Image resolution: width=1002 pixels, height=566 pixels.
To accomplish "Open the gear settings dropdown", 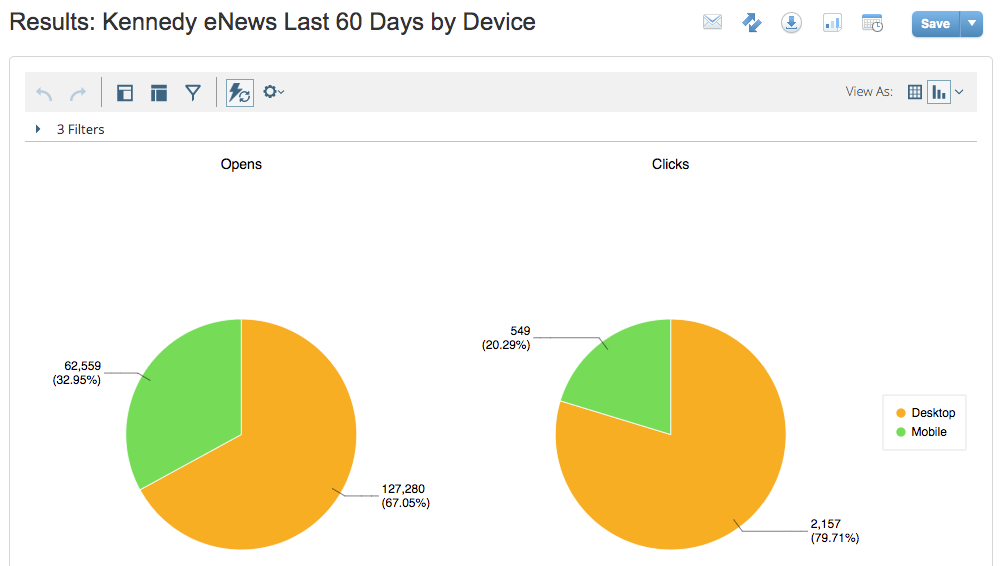I will click(x=274, y=92).
